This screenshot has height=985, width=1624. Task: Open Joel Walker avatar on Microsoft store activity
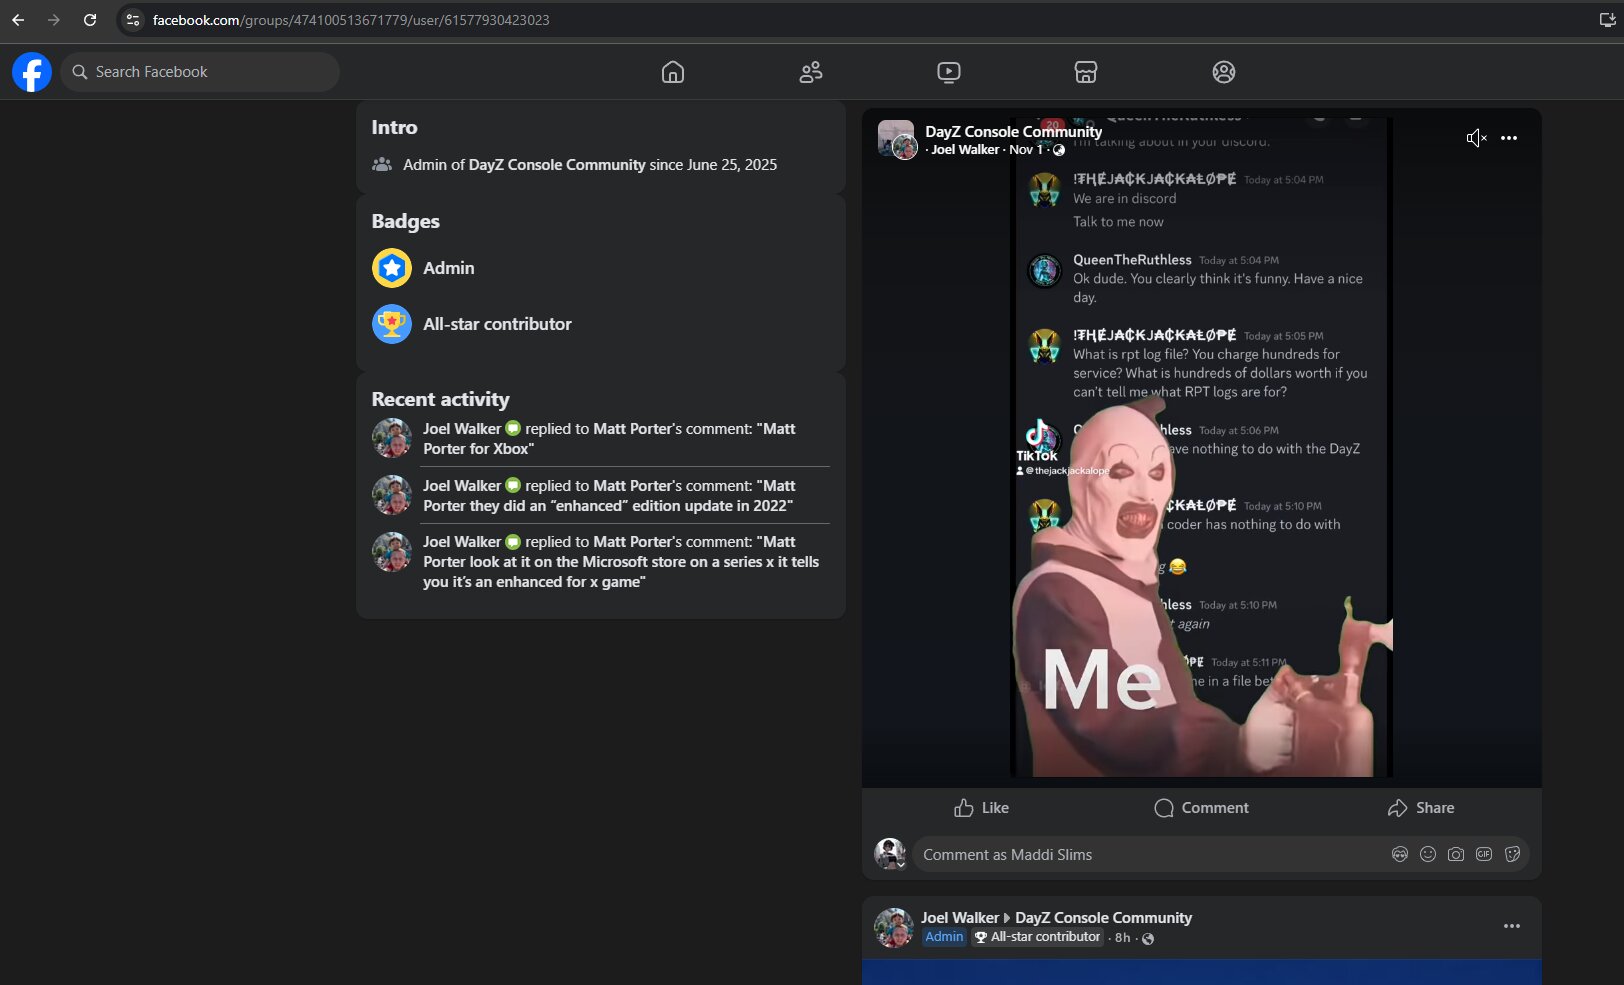coord(392,552)
